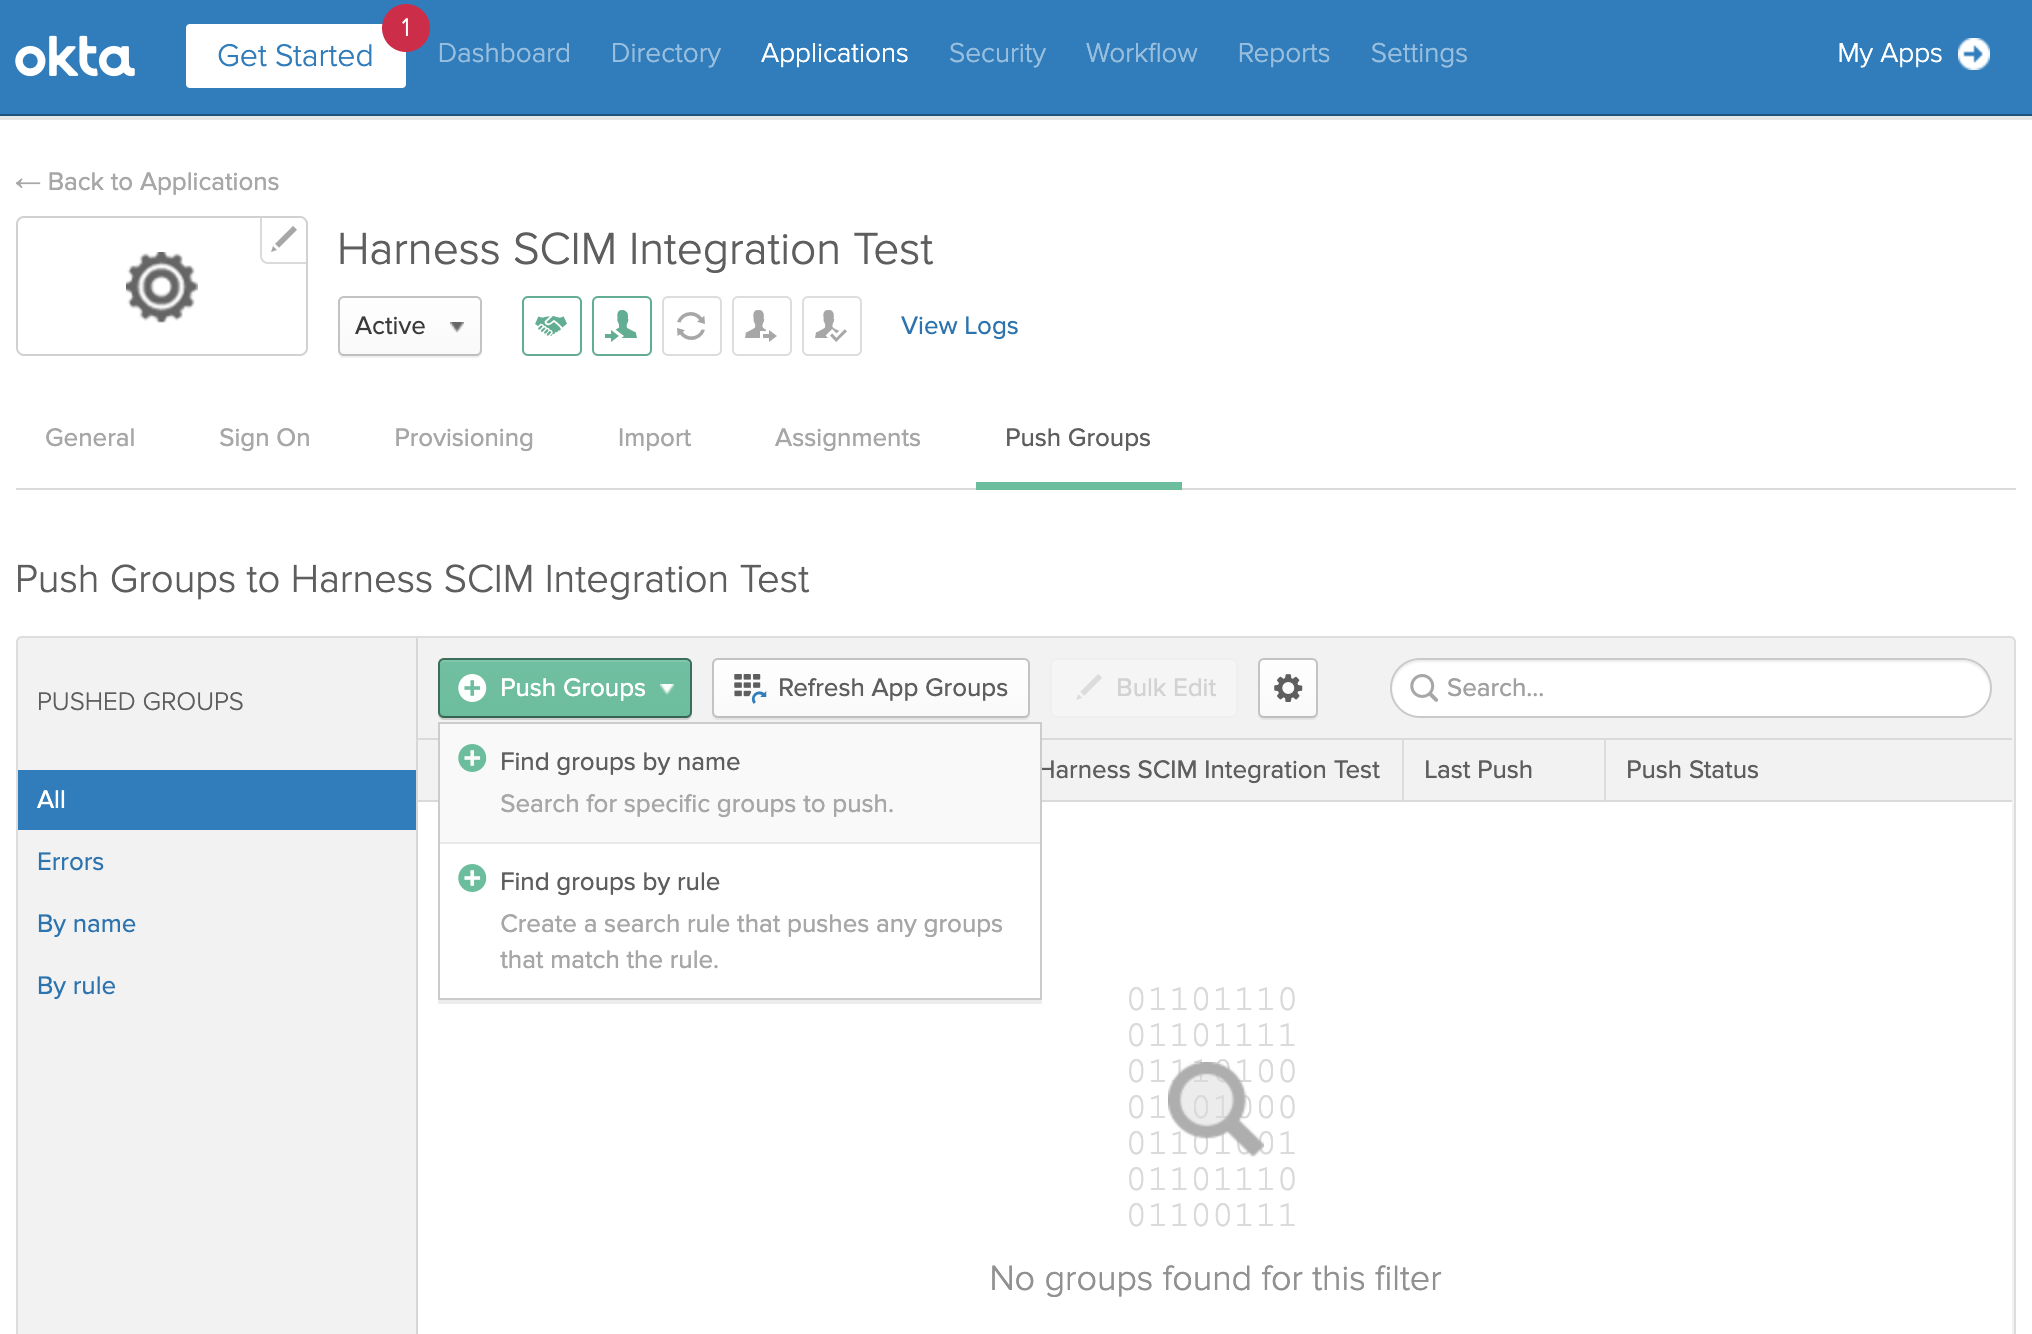The image size is (2032, 1334).
Task: Click the green provisioning user icon
Action: pos(621,326)
